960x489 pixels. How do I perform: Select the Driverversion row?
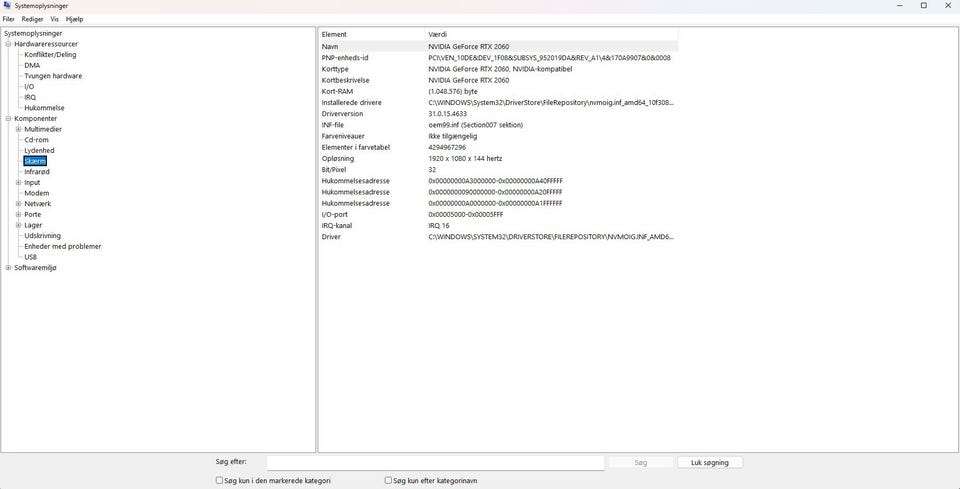pos(498,114)
